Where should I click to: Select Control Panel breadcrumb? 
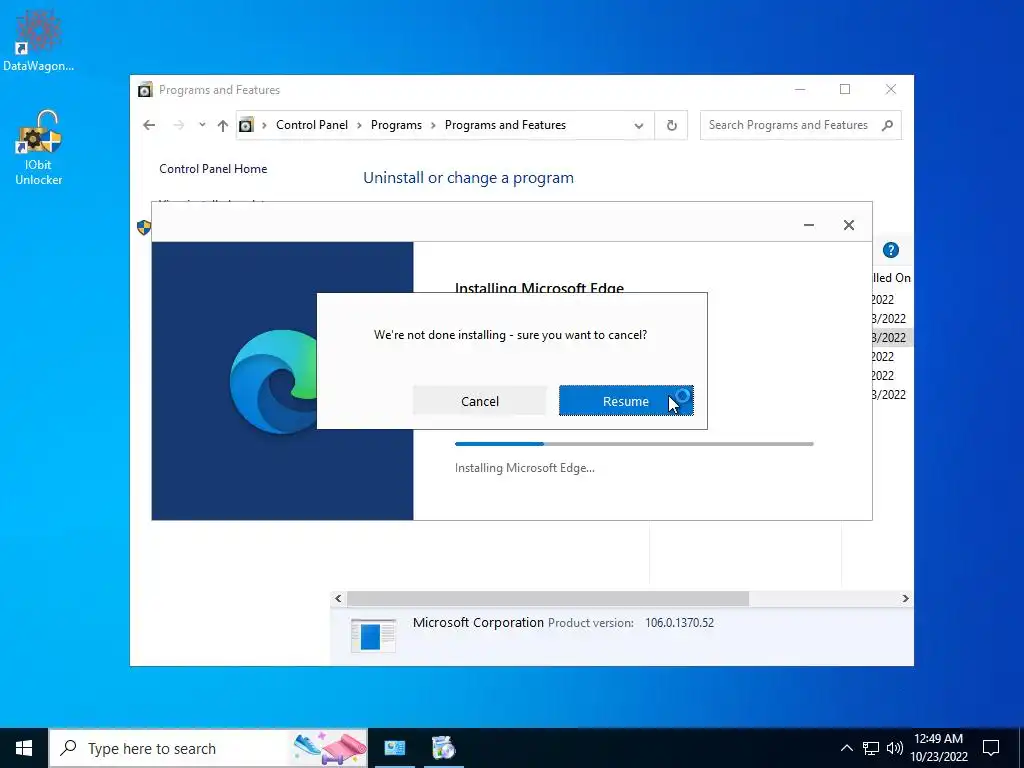pos(312,125)
